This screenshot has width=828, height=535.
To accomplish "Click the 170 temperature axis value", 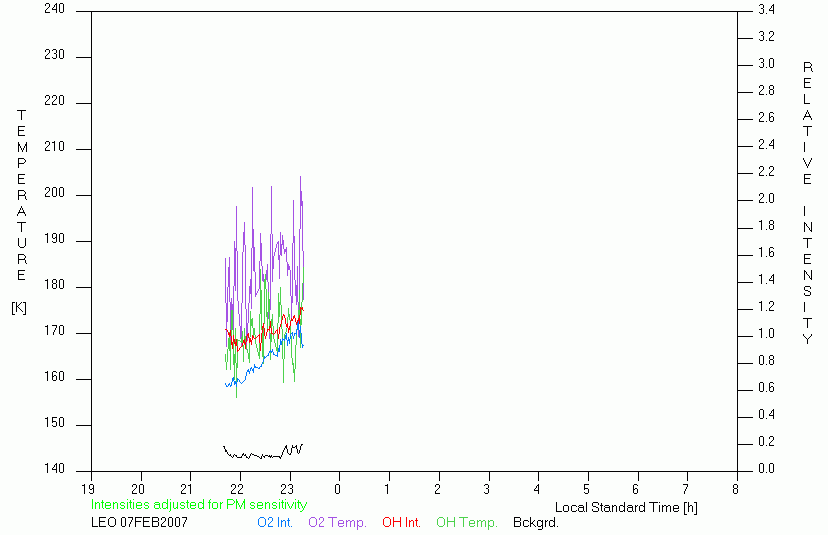I will 54,331.
